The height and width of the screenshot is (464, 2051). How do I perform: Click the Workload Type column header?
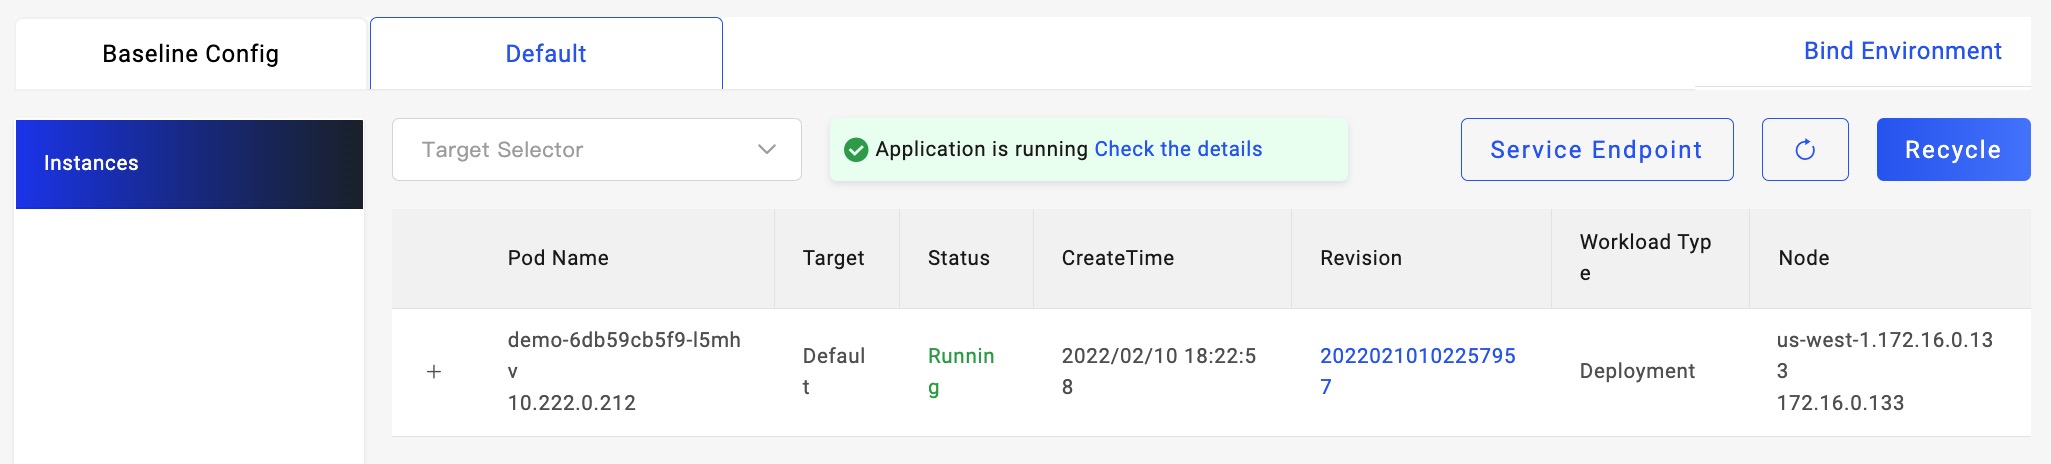tap(1645, 257)
